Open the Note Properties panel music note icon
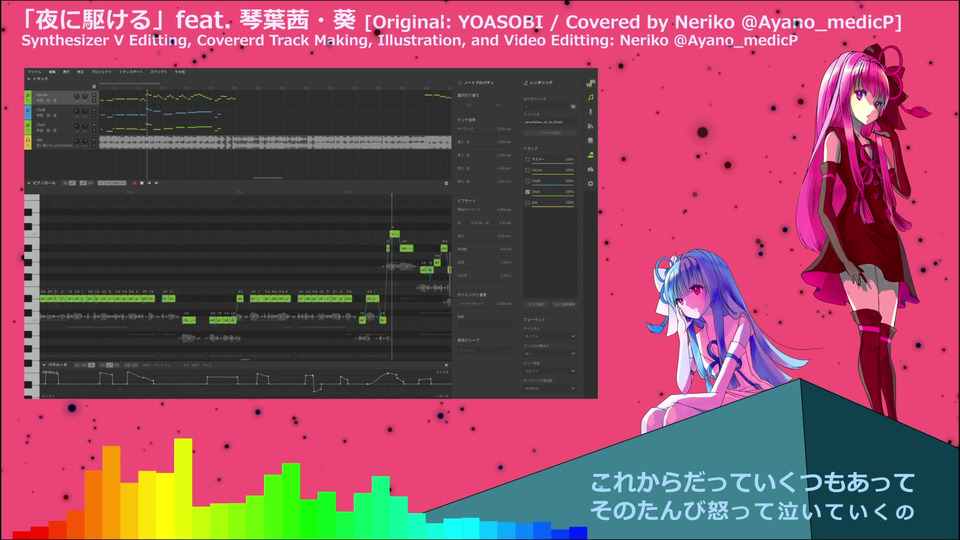 tap(590, 97)
